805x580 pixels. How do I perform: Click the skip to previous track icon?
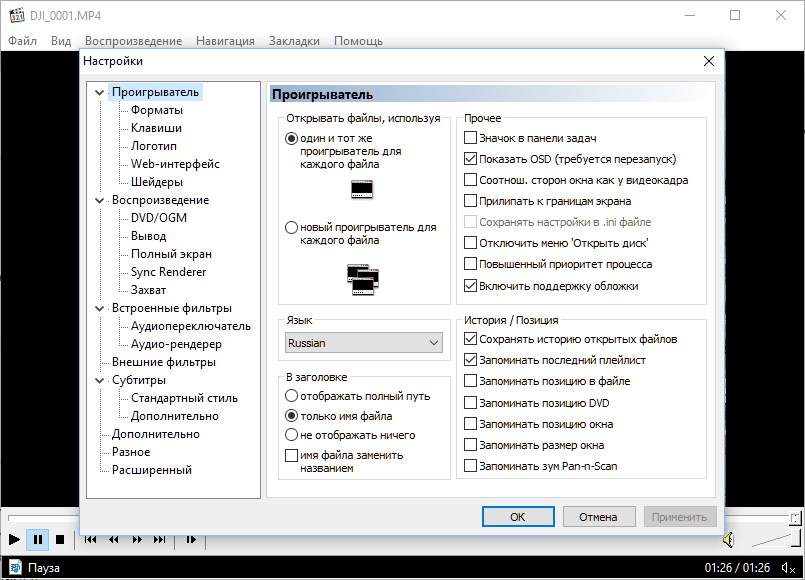pyautogui.click(x=91, y=539)
